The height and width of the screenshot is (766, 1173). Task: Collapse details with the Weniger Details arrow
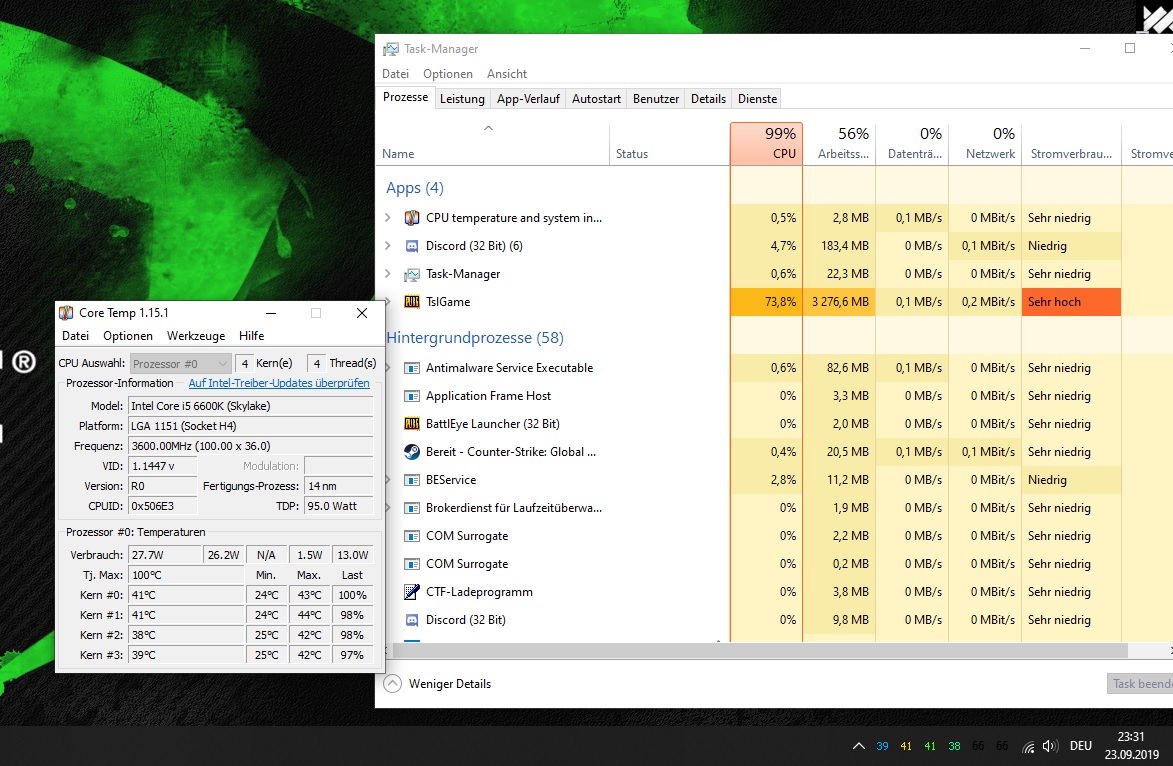click(x=393, y=684)
